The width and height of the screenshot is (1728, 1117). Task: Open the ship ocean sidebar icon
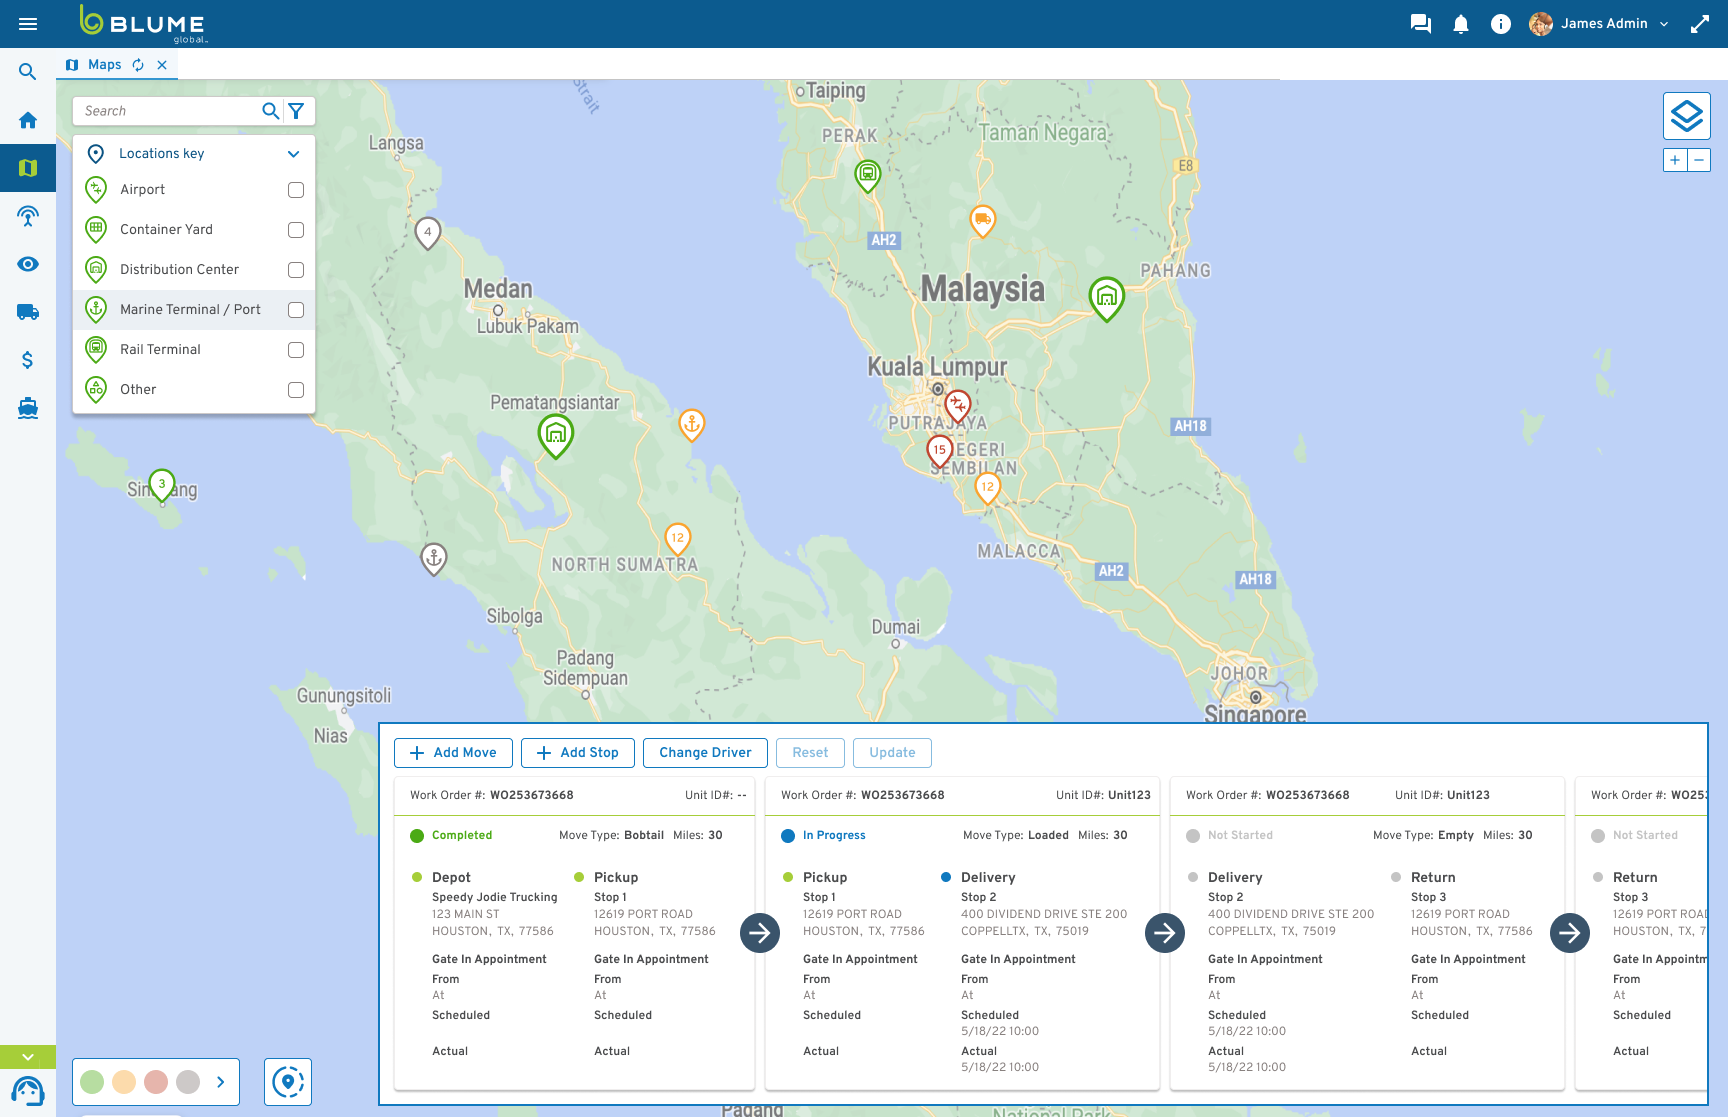28,408
